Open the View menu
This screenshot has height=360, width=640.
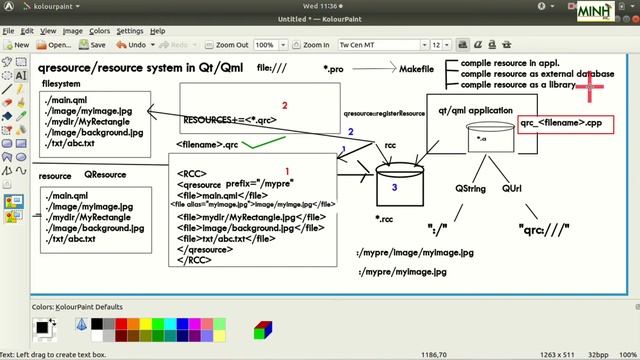48,31
